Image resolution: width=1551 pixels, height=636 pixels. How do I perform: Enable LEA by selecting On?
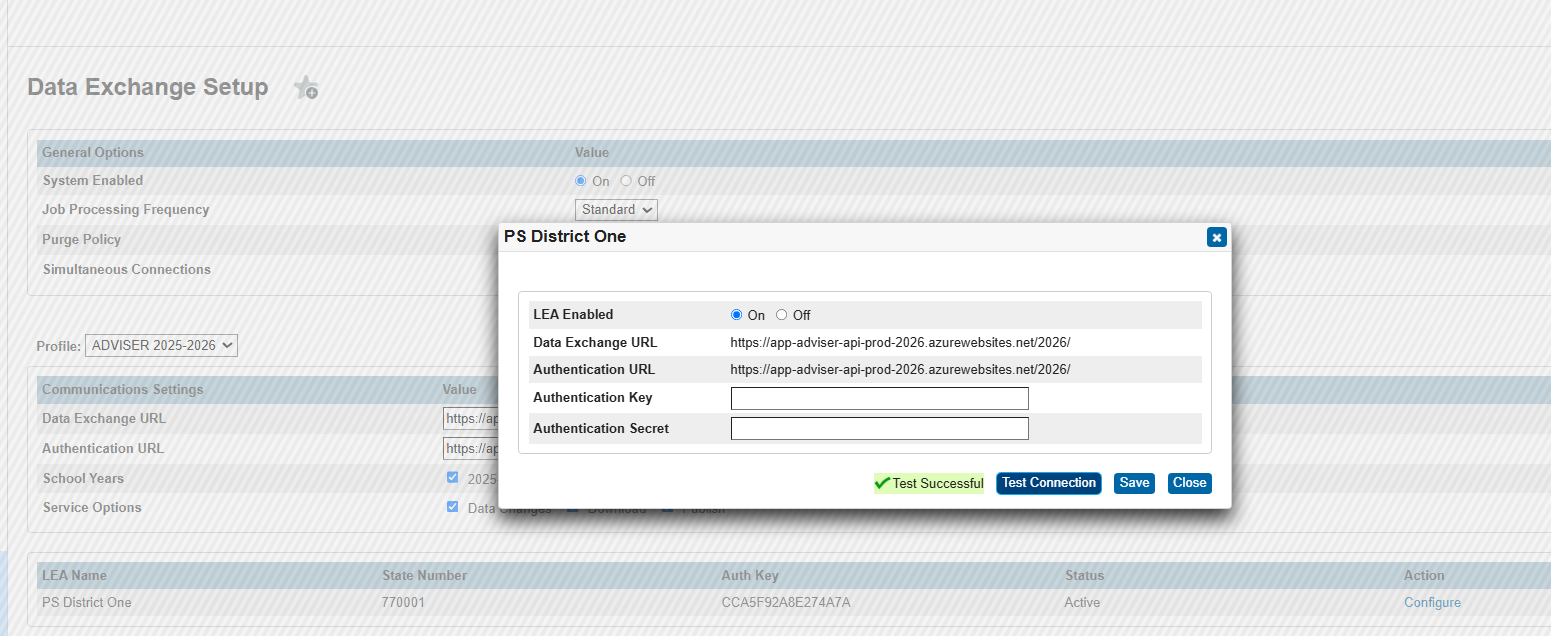click(x=736, y=314)
